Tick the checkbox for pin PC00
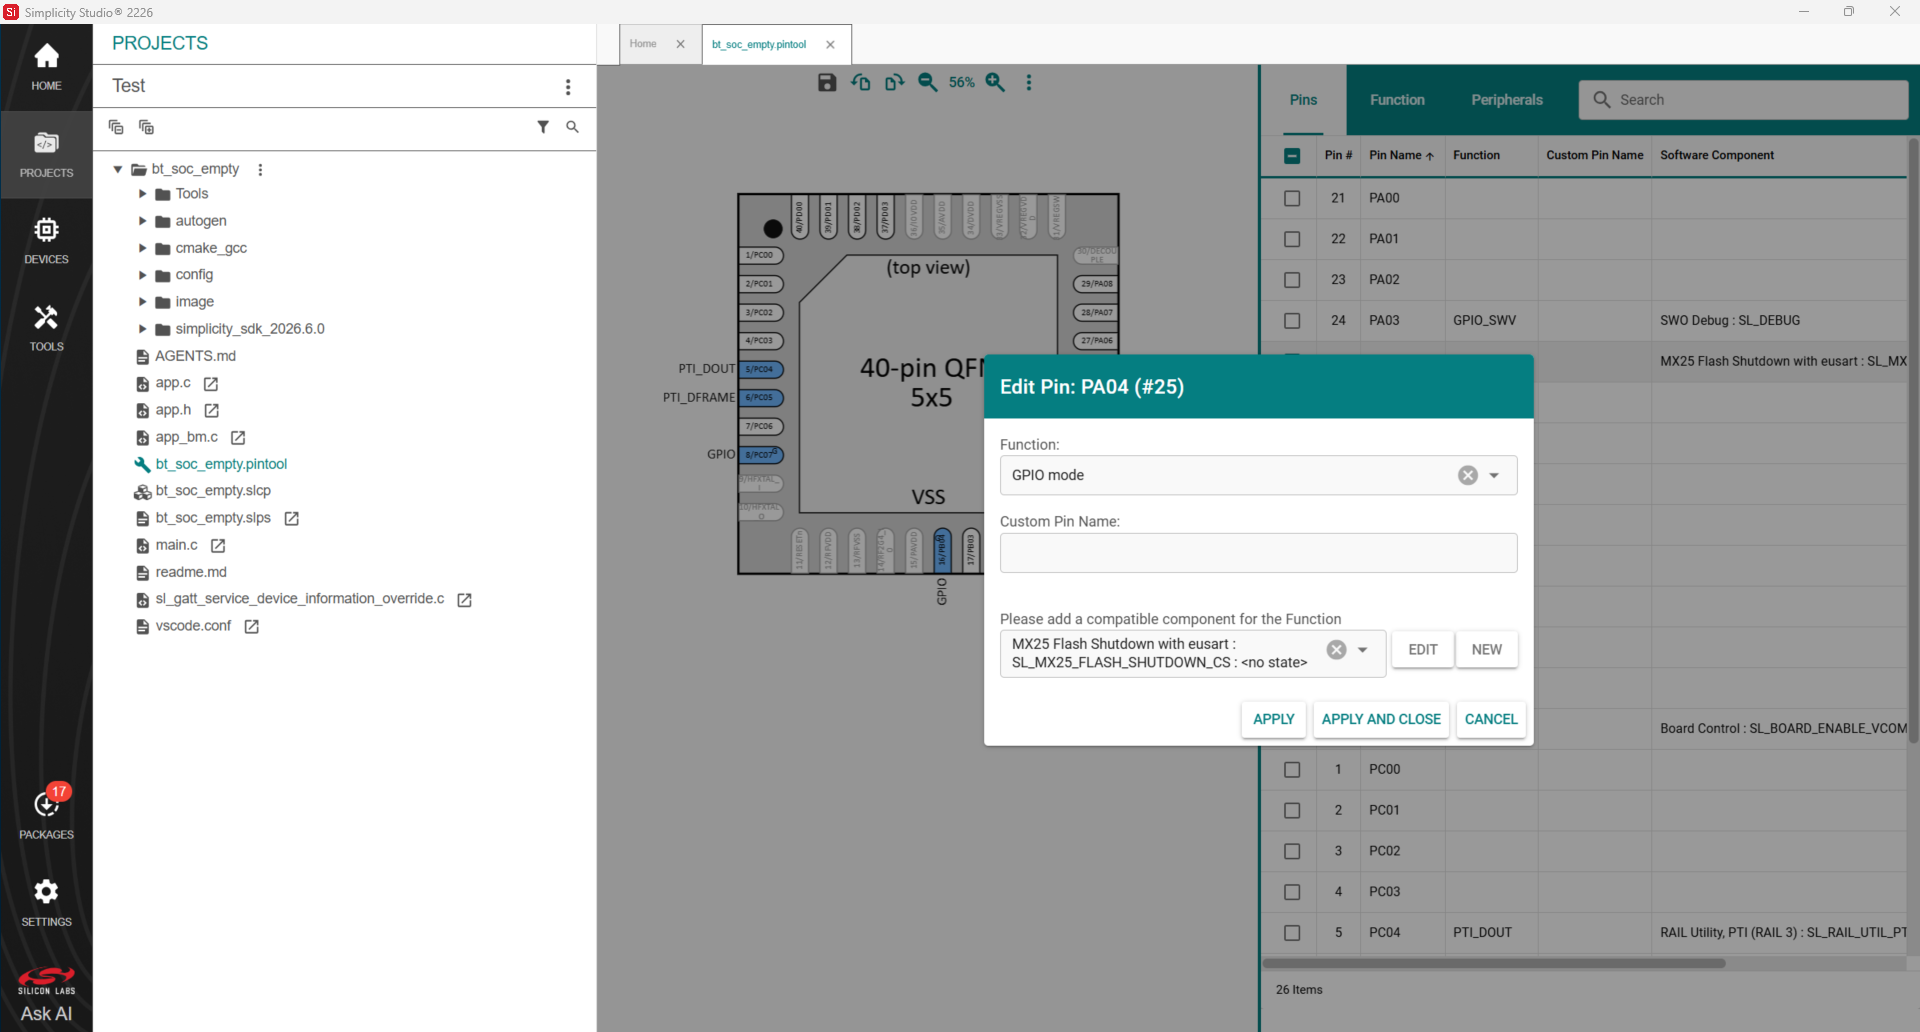 [x=1292, y=770]
